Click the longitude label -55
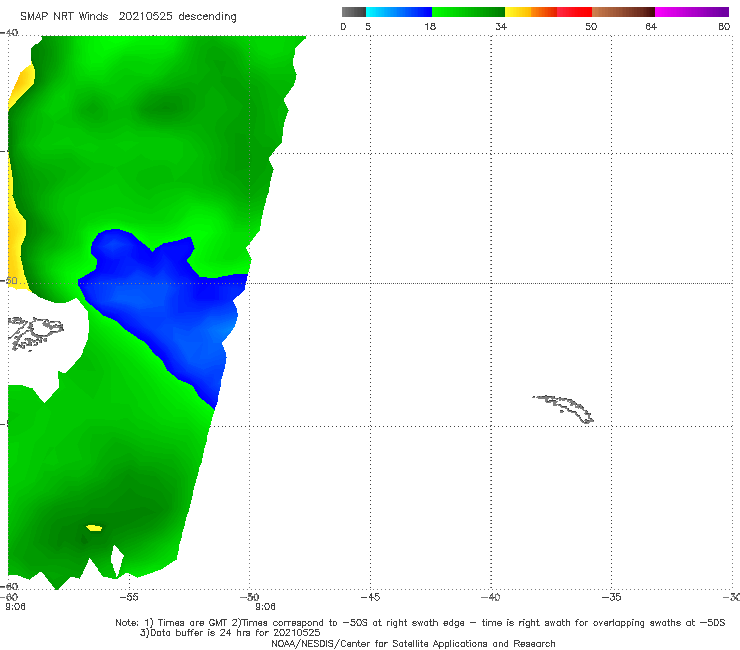Image resolution: width=740 pixels, height=650 pixels. pyautogui.click(x=129, y=598)
